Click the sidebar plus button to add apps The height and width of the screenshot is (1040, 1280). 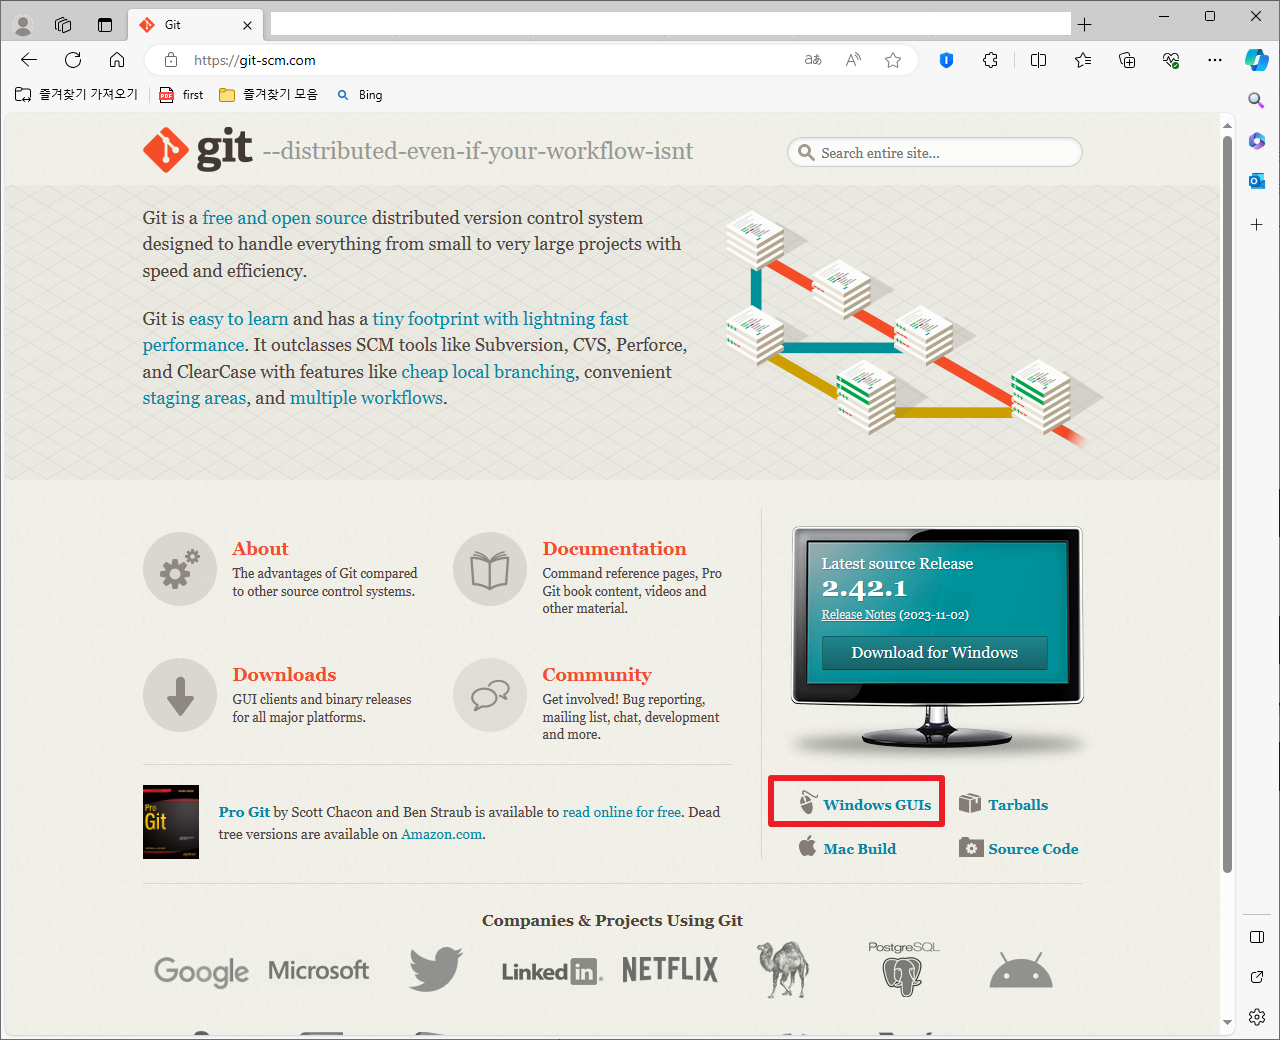pos(1257,225)
